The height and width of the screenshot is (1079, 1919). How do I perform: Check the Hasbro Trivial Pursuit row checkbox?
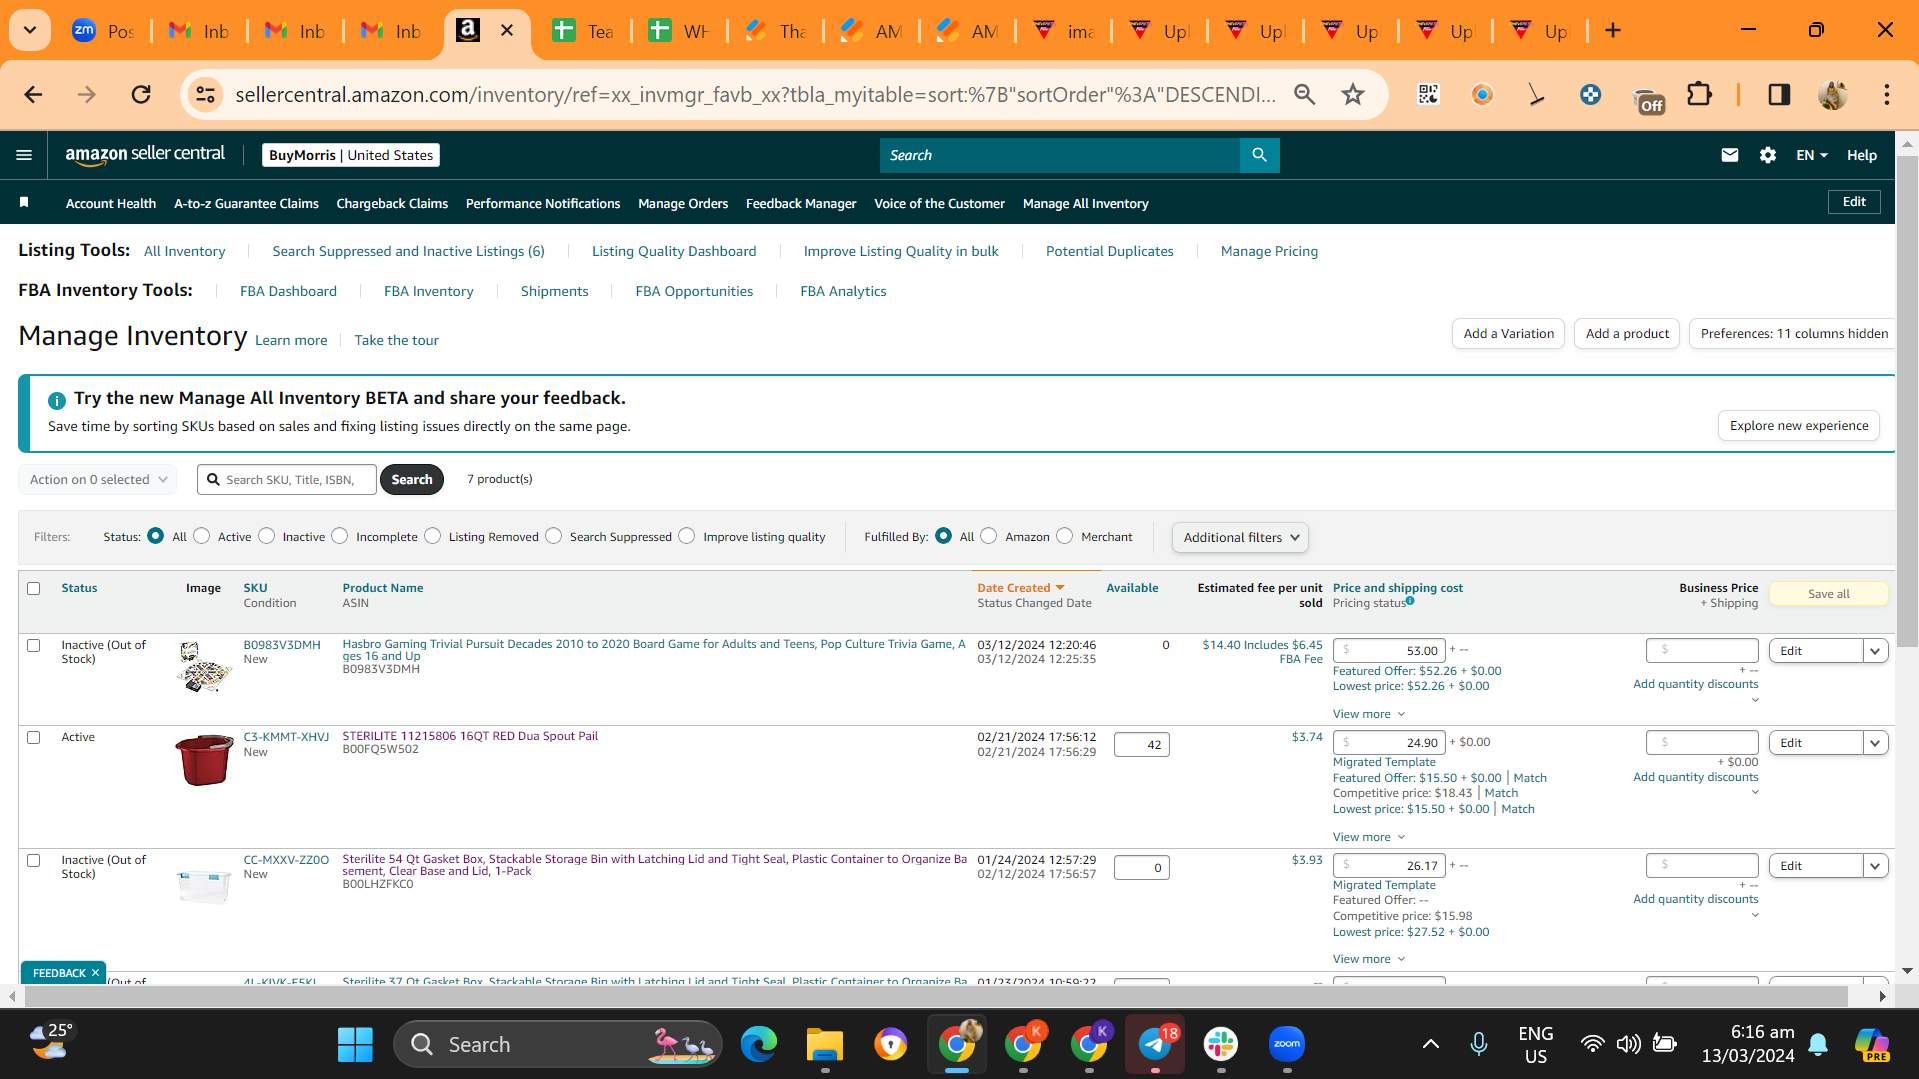pyautogui.click(x=34, y=645)
